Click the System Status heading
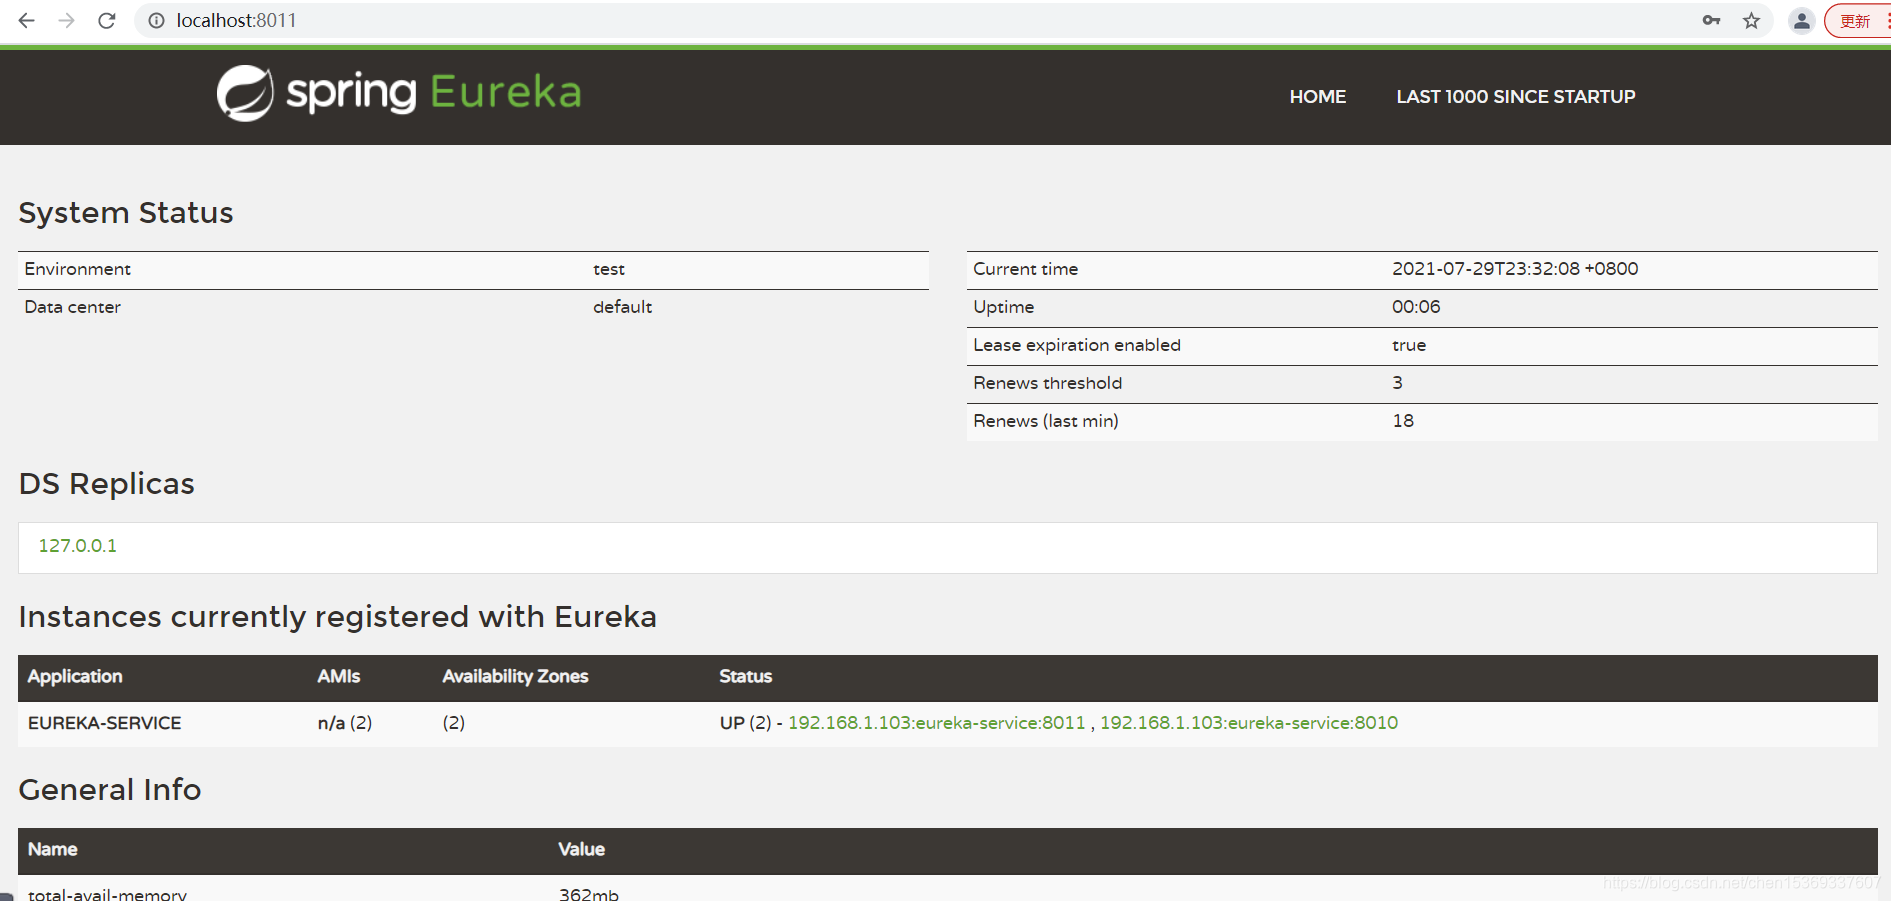 pyautogui.click(x=126, y=213)
